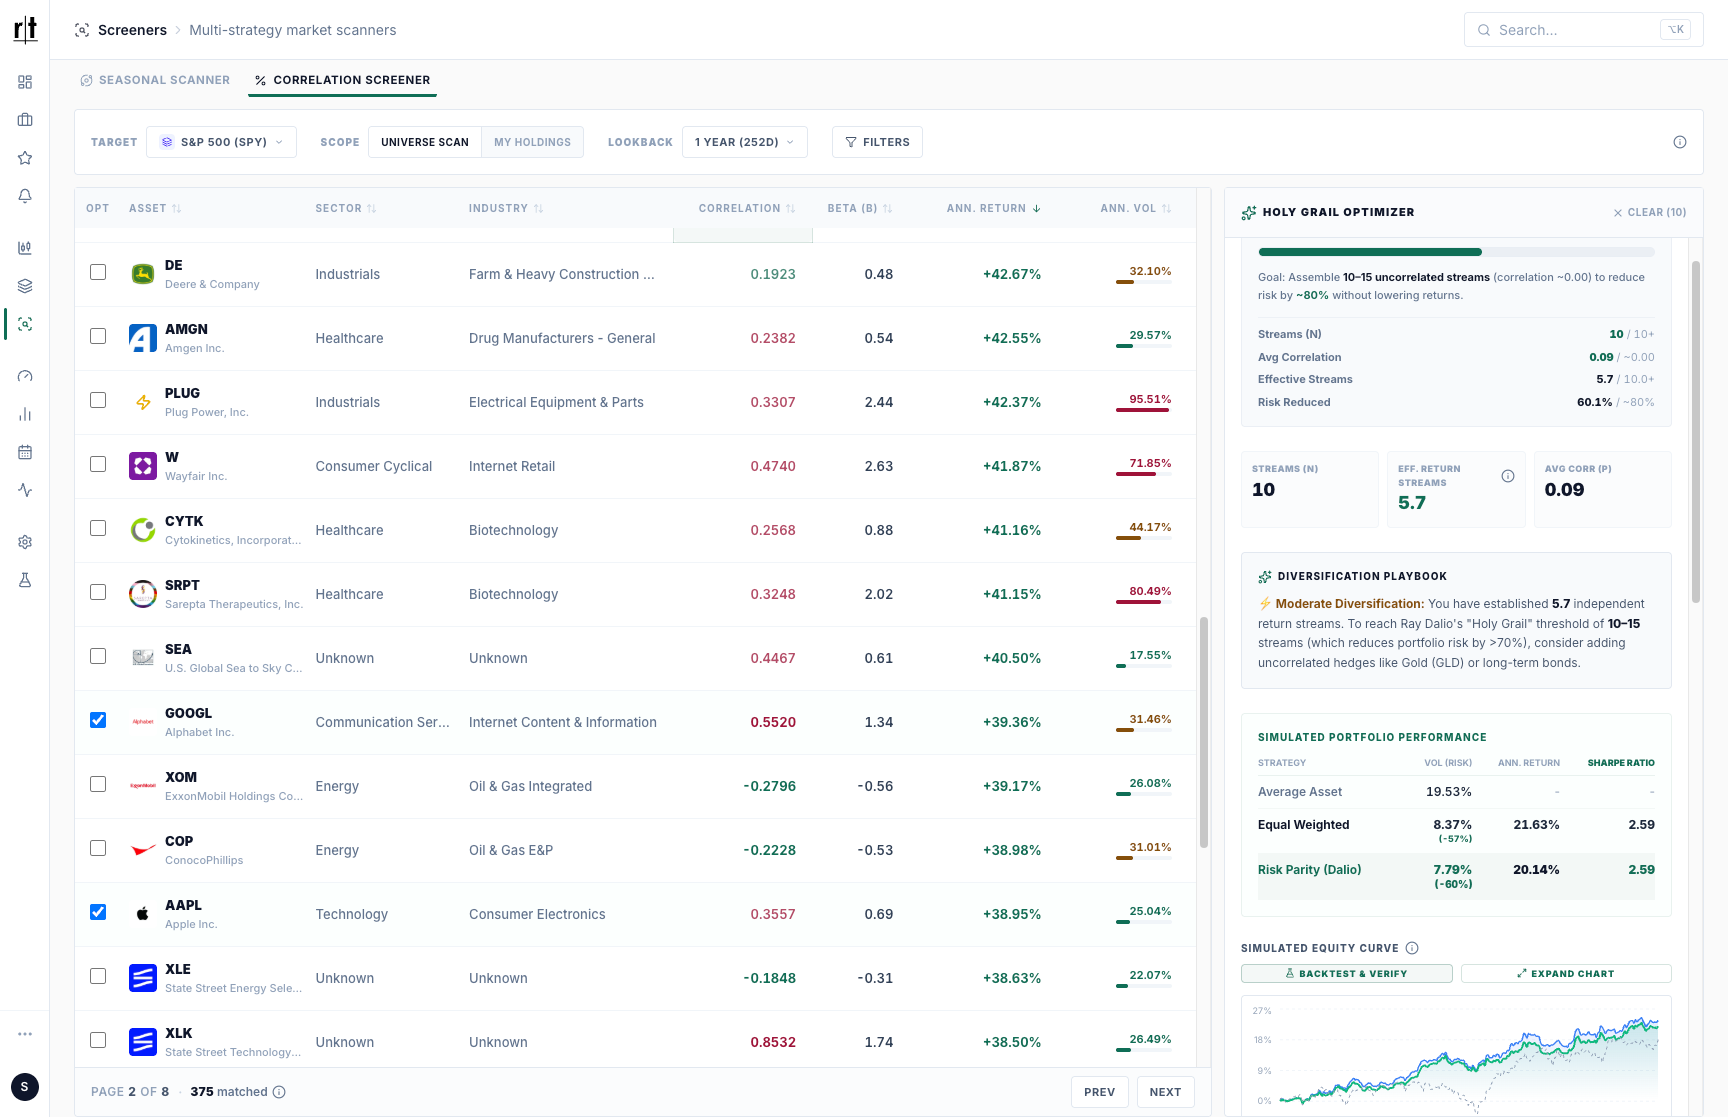Click the Holy Grail streams progress bar

point(1456,252)
